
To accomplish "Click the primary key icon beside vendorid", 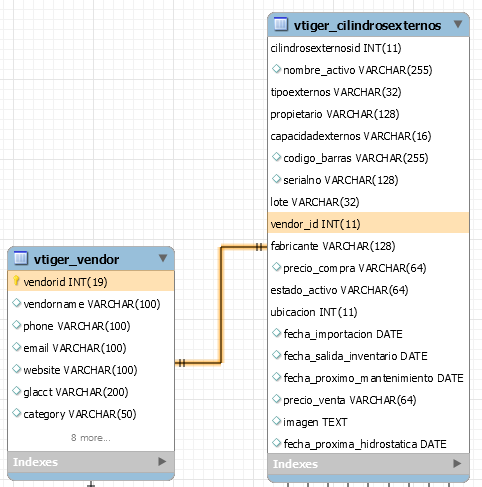I will point(16,281).
